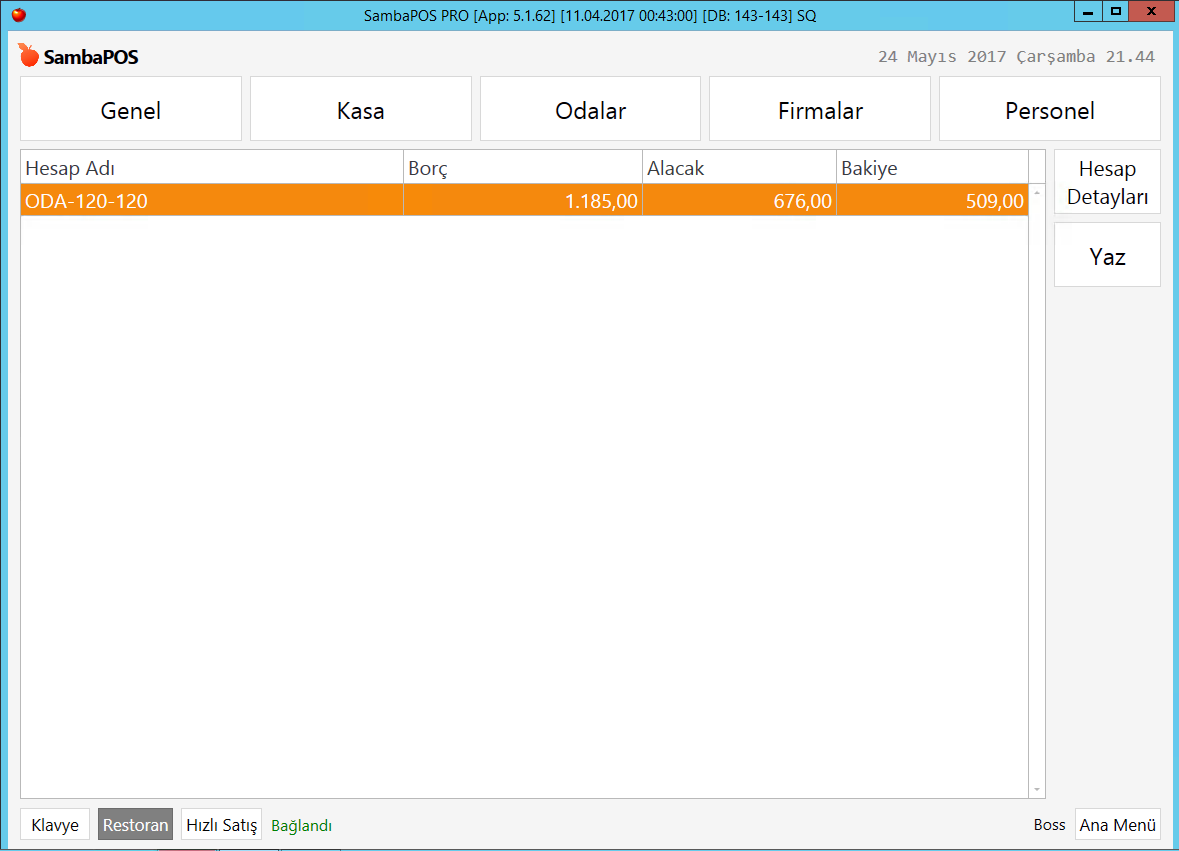The height and width of the screenshot is (851, 1179).
Task: Switch to the Restoran department
Action: (x=135, y=825)
